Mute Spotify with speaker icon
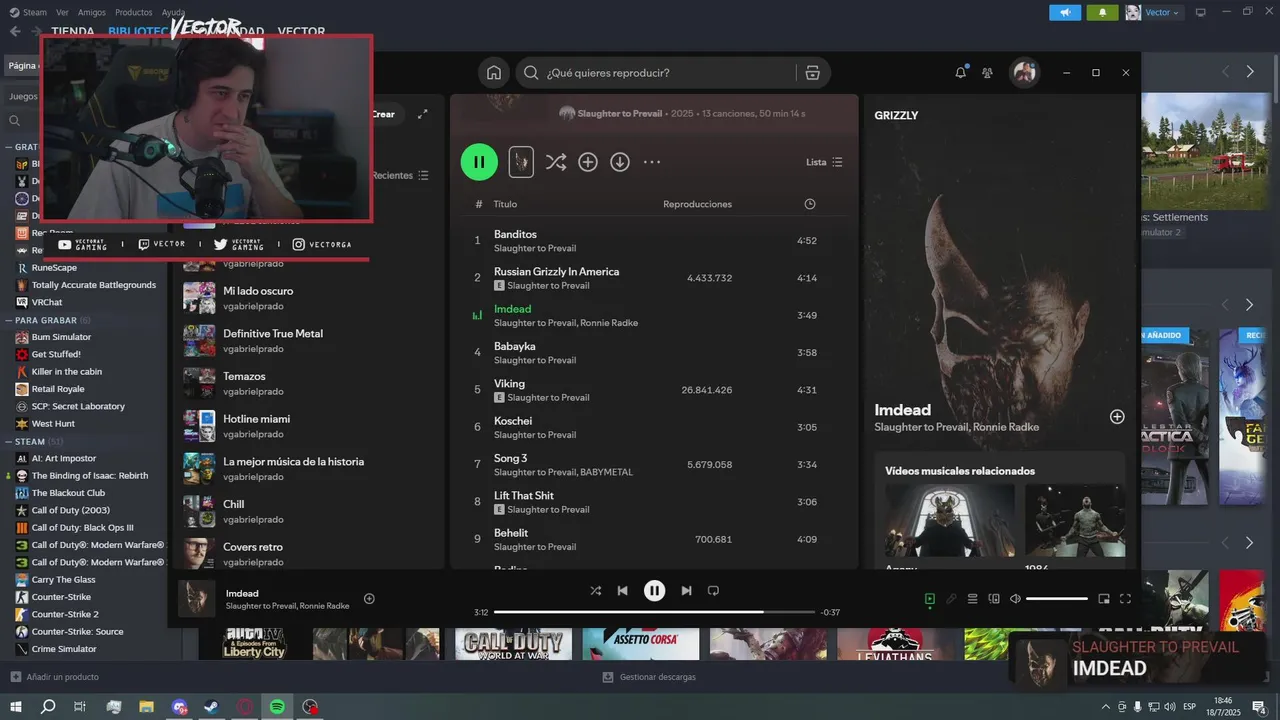Viewport: 1280px width, 720px height. (x=1015, y=599)
